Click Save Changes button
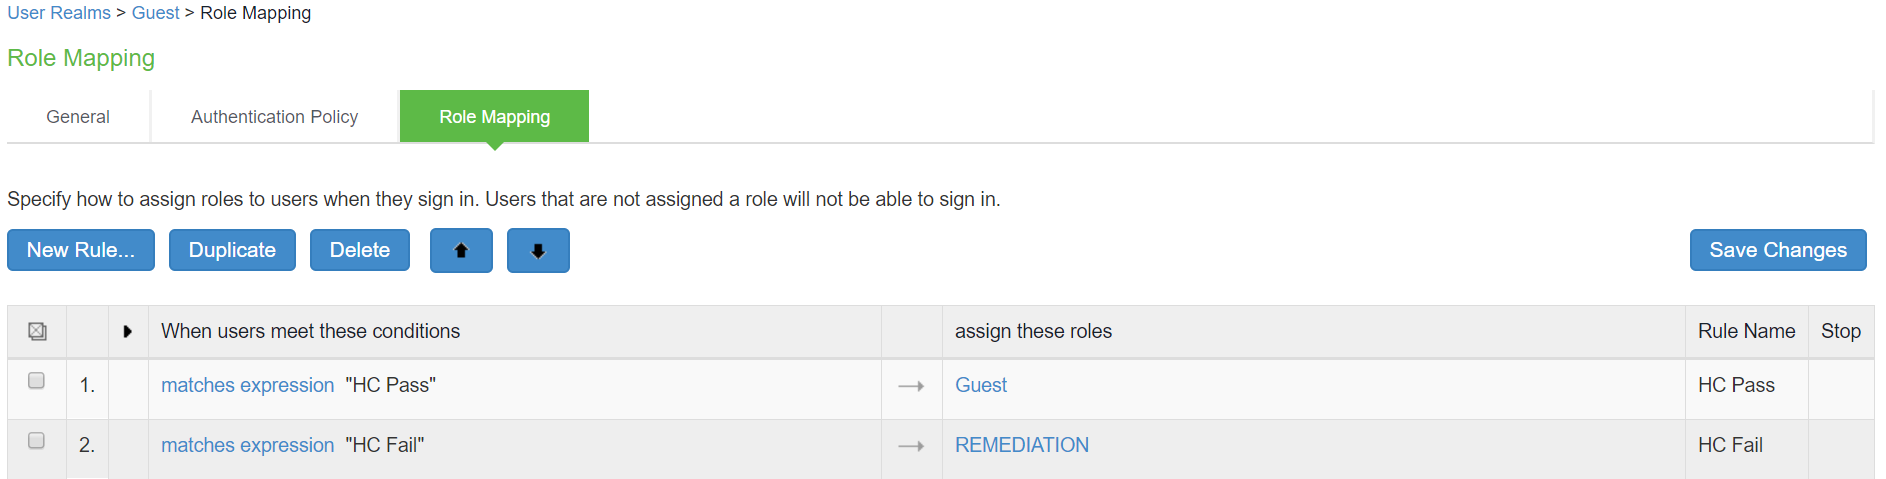 [1778, 250]
